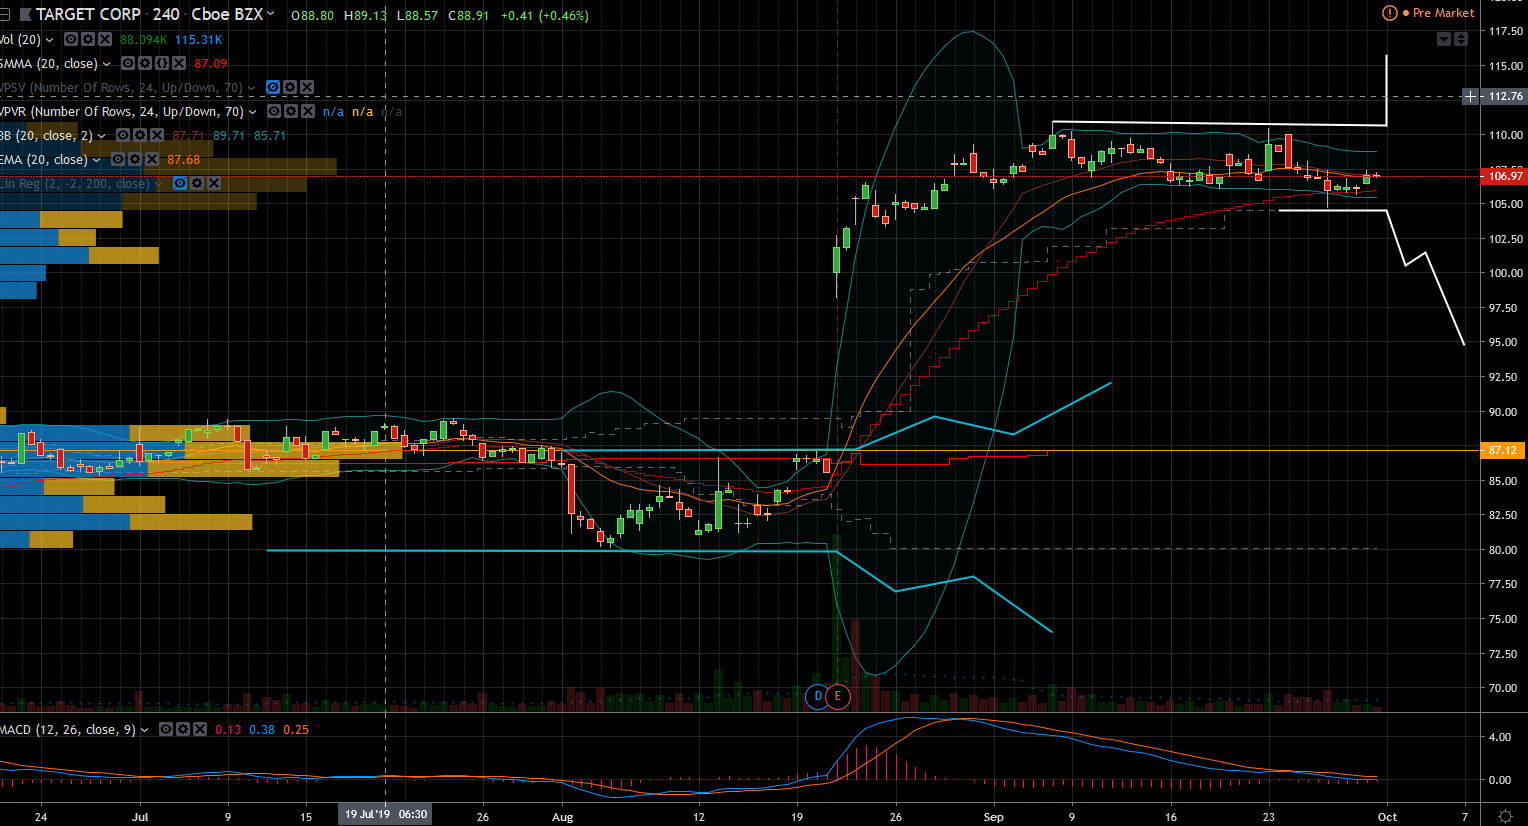The image size is (1528, 826).
Task: Click the MACD (12, 26, close, 9) label
Action: [x=68, y=730]
